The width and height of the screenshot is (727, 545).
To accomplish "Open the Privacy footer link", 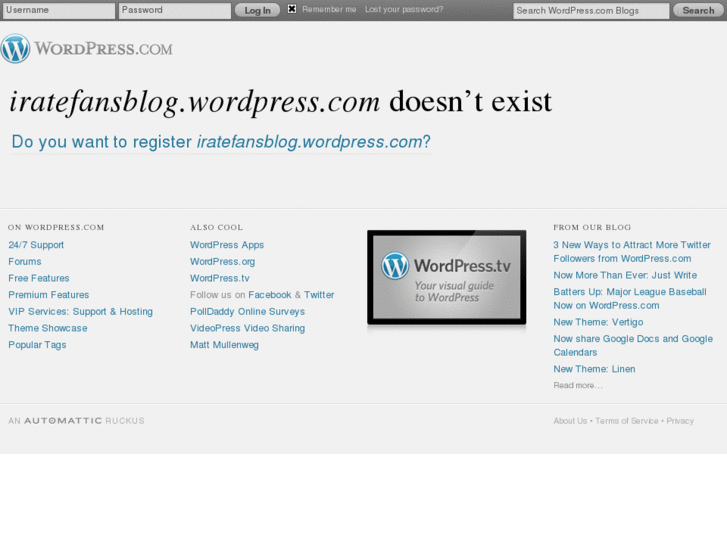I will point(680,421).
